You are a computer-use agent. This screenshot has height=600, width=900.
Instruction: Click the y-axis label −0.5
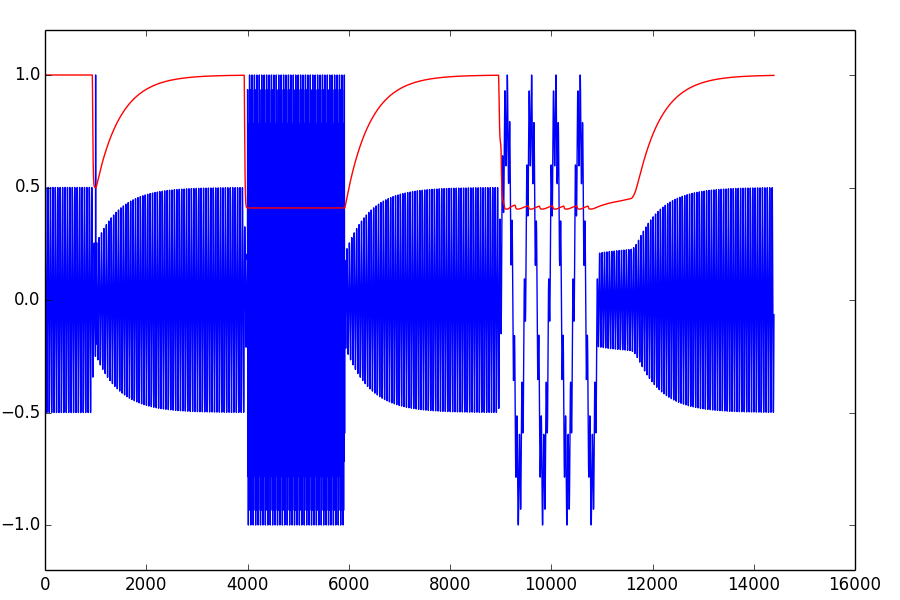pyautogui.click(x=21, y=412)
